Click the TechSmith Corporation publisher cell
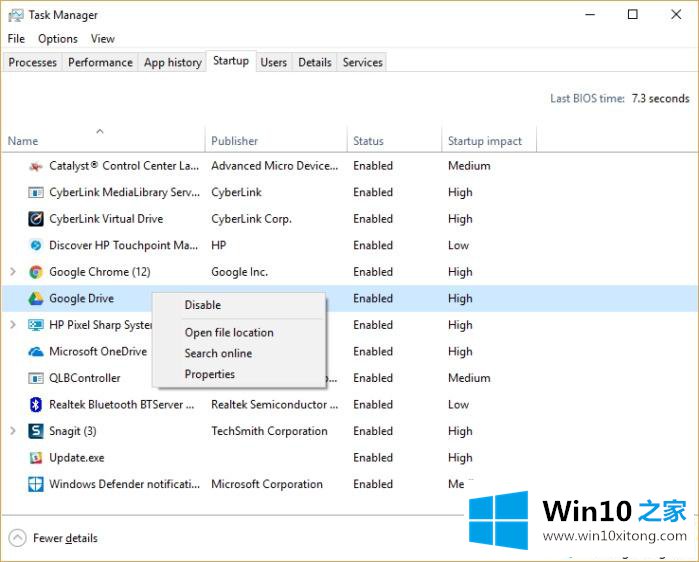This screenshot has height=562, width=699. (x=269, y=431)
